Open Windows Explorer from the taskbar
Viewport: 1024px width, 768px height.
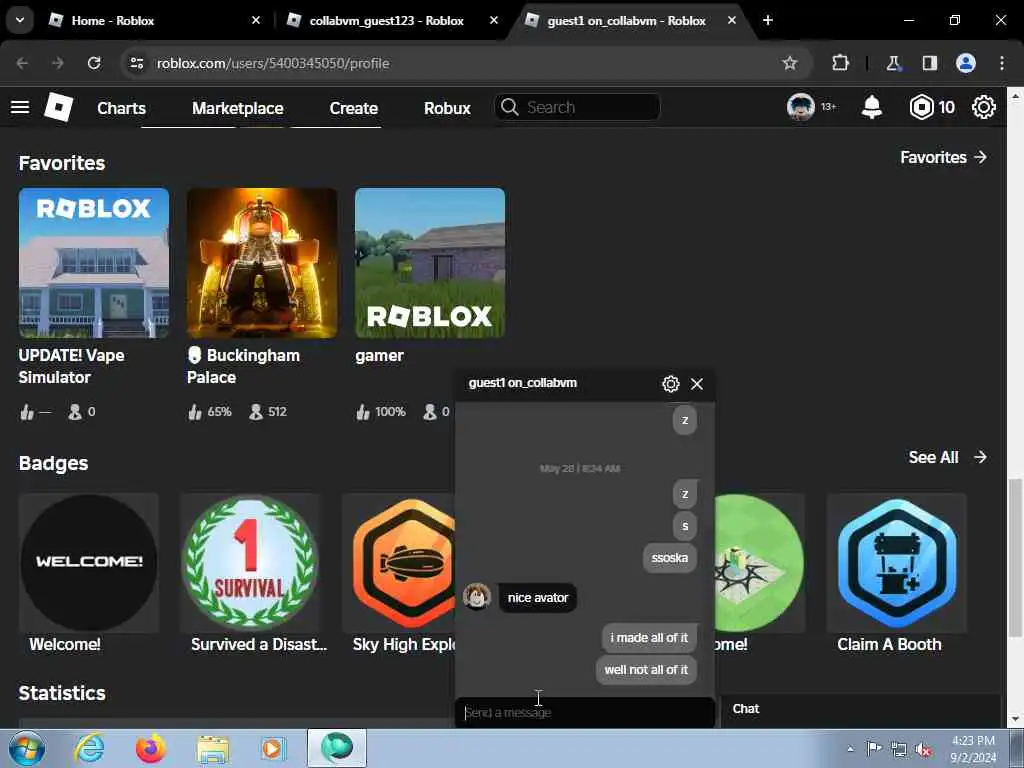(213, 748)
